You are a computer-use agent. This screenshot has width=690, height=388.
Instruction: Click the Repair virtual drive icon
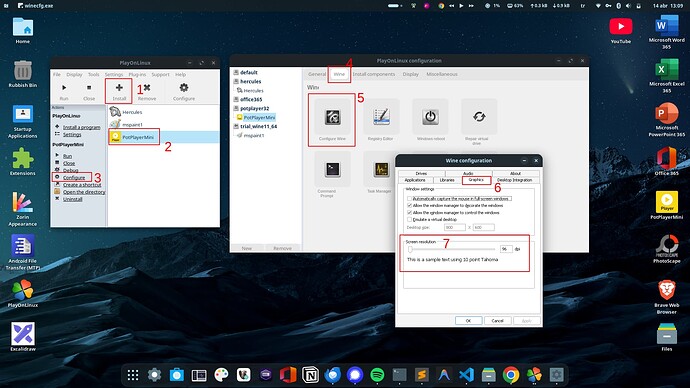click(479, 117)
